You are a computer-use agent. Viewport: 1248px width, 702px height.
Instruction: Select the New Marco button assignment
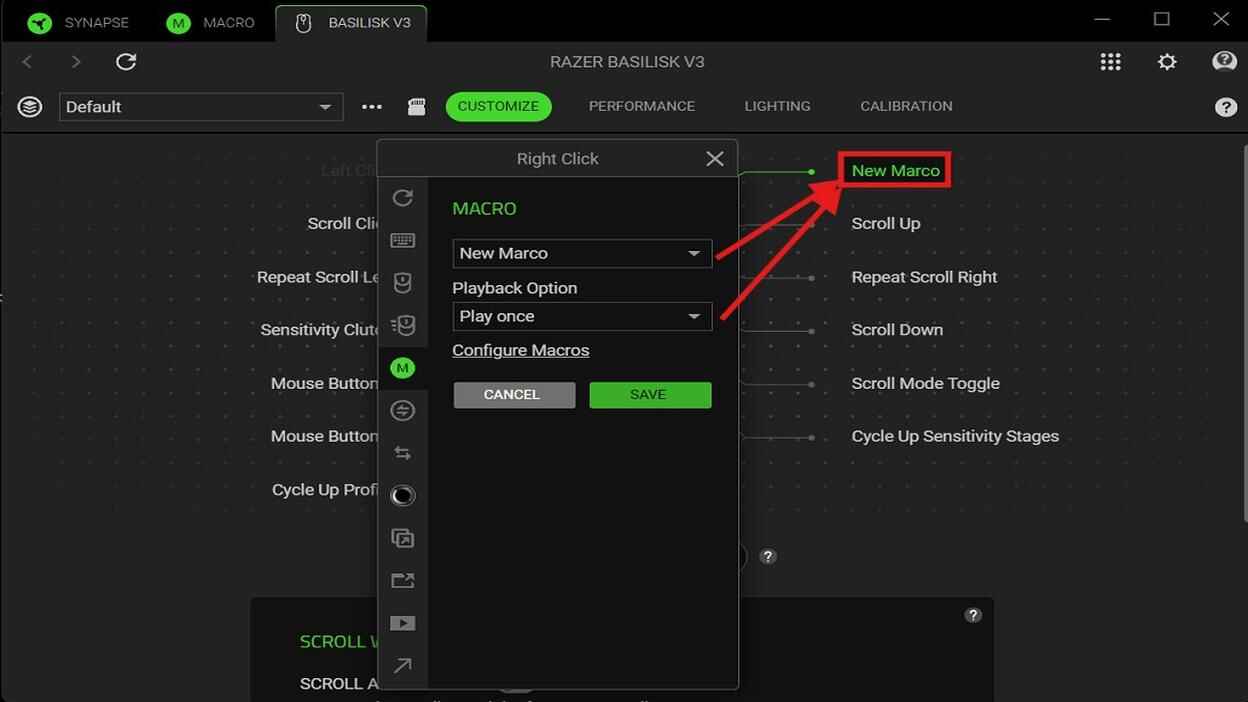pos(895,170)
